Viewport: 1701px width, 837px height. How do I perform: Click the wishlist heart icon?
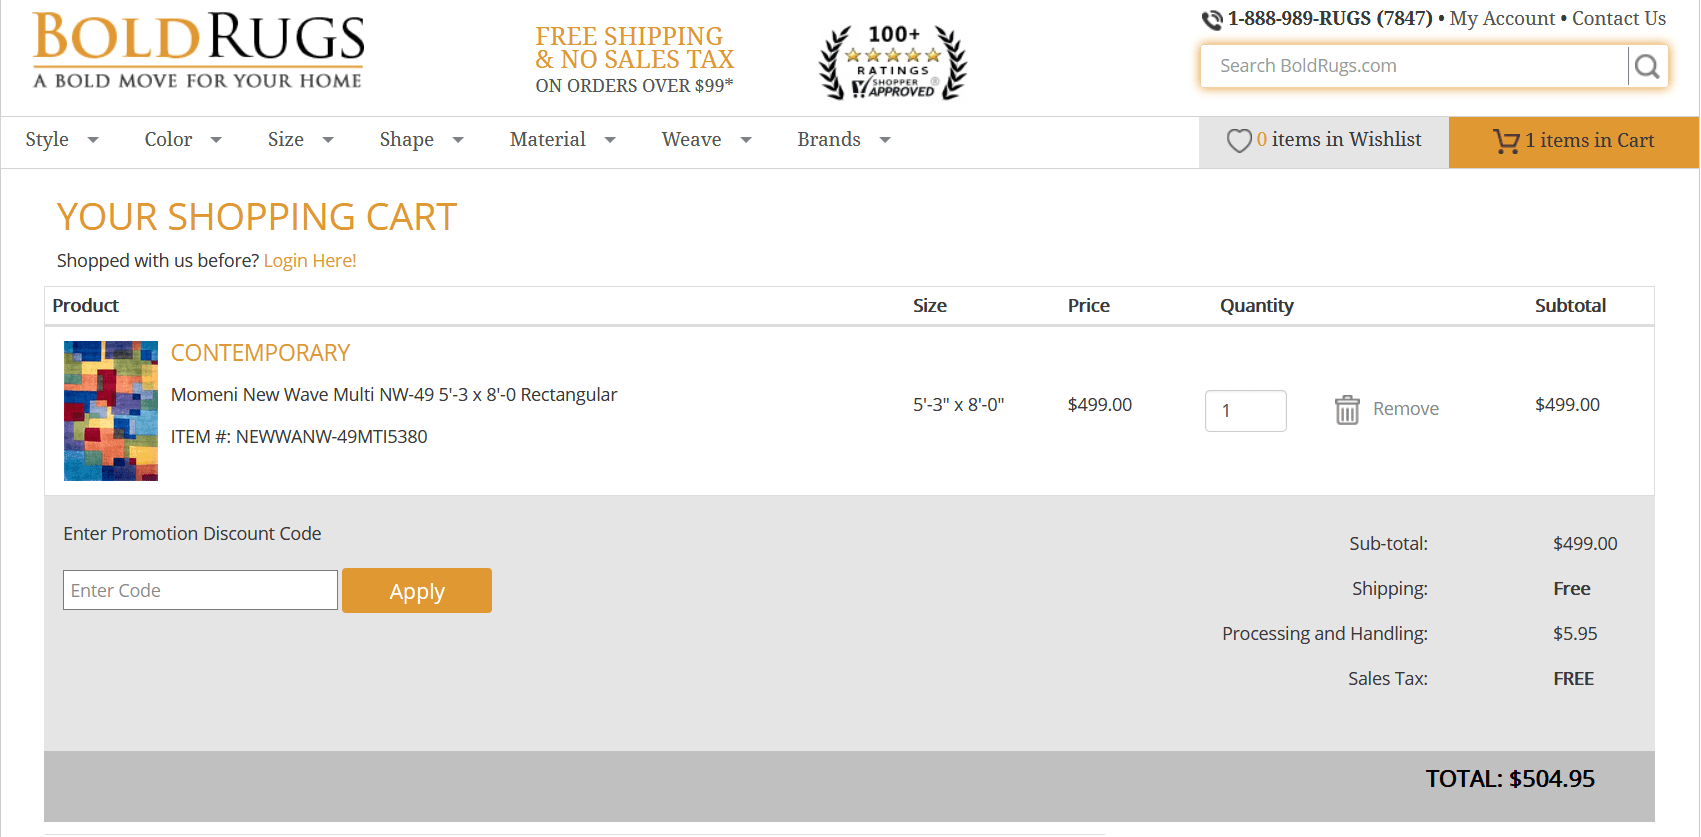click(x=1239, y=141)
